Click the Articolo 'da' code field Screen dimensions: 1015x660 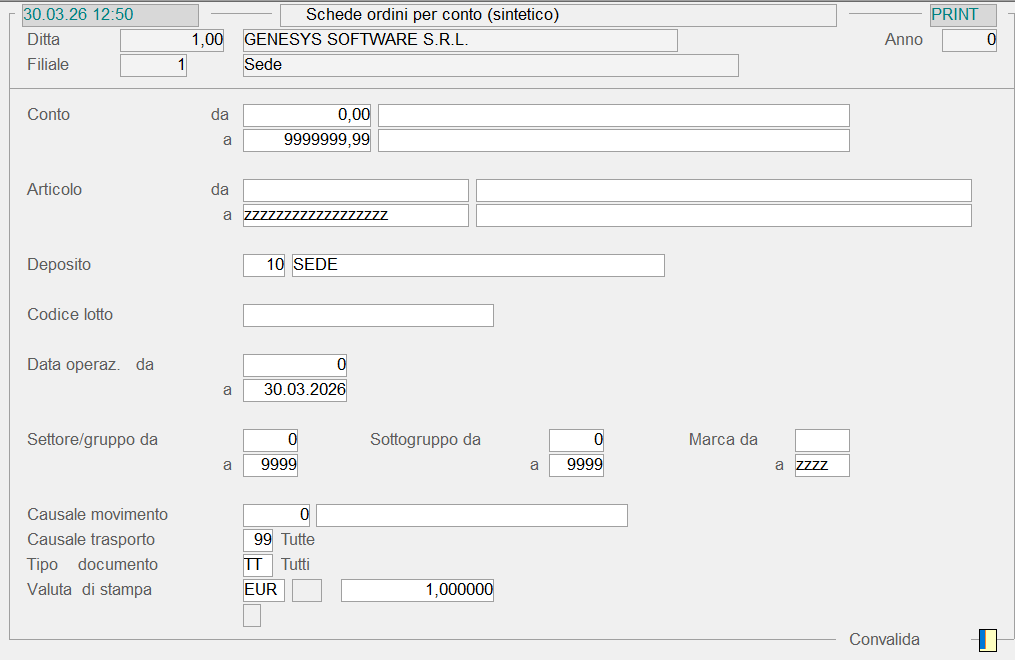(355, 190)
